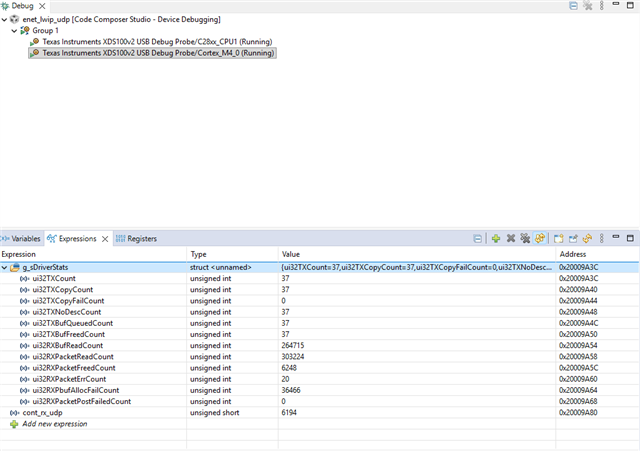Collapse all in Expressions view toolbar

[477, 239]
